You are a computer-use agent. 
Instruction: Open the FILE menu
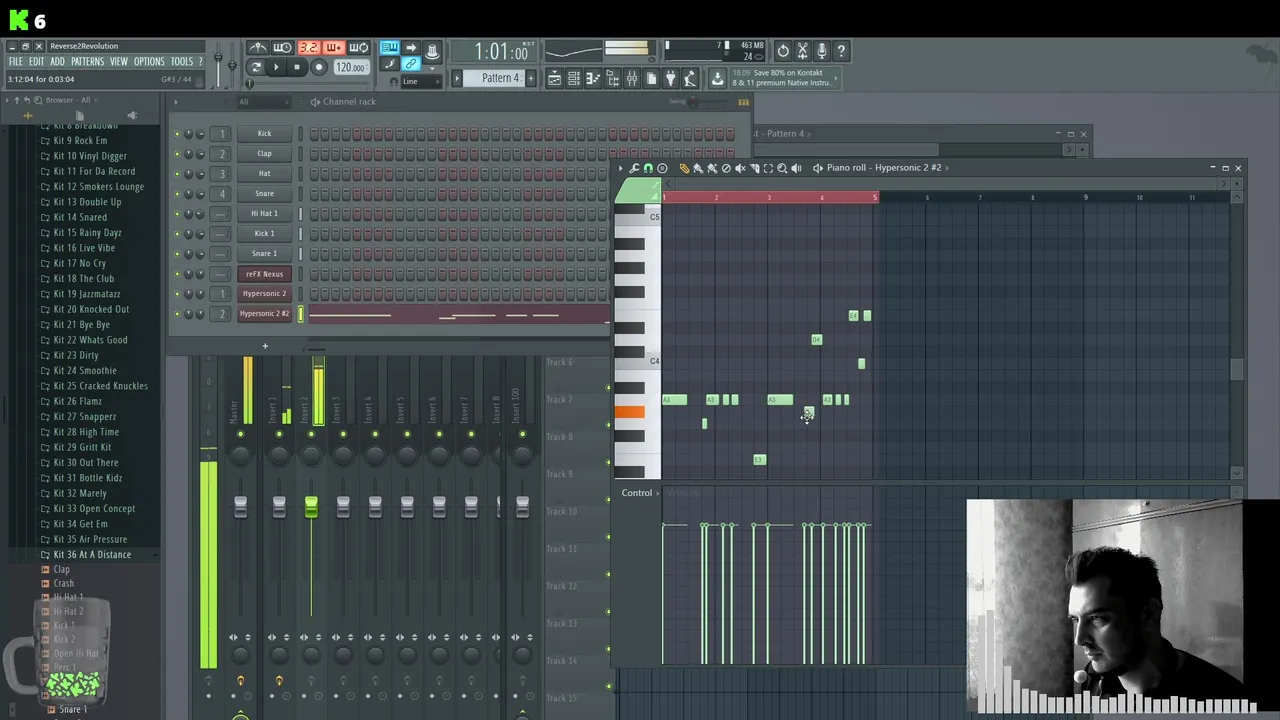(x=15, y=62)
